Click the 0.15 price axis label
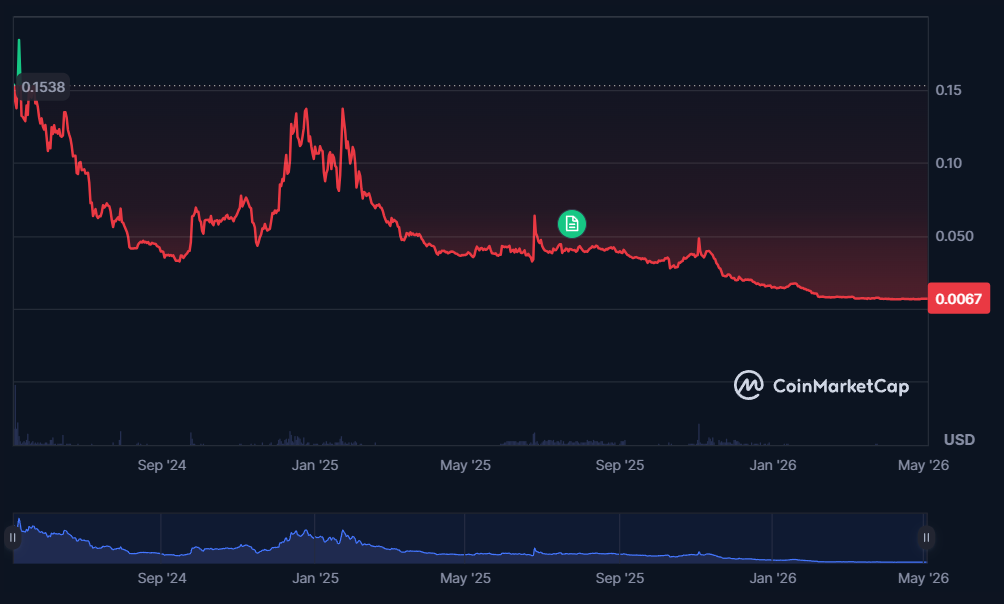 (948, 90)
